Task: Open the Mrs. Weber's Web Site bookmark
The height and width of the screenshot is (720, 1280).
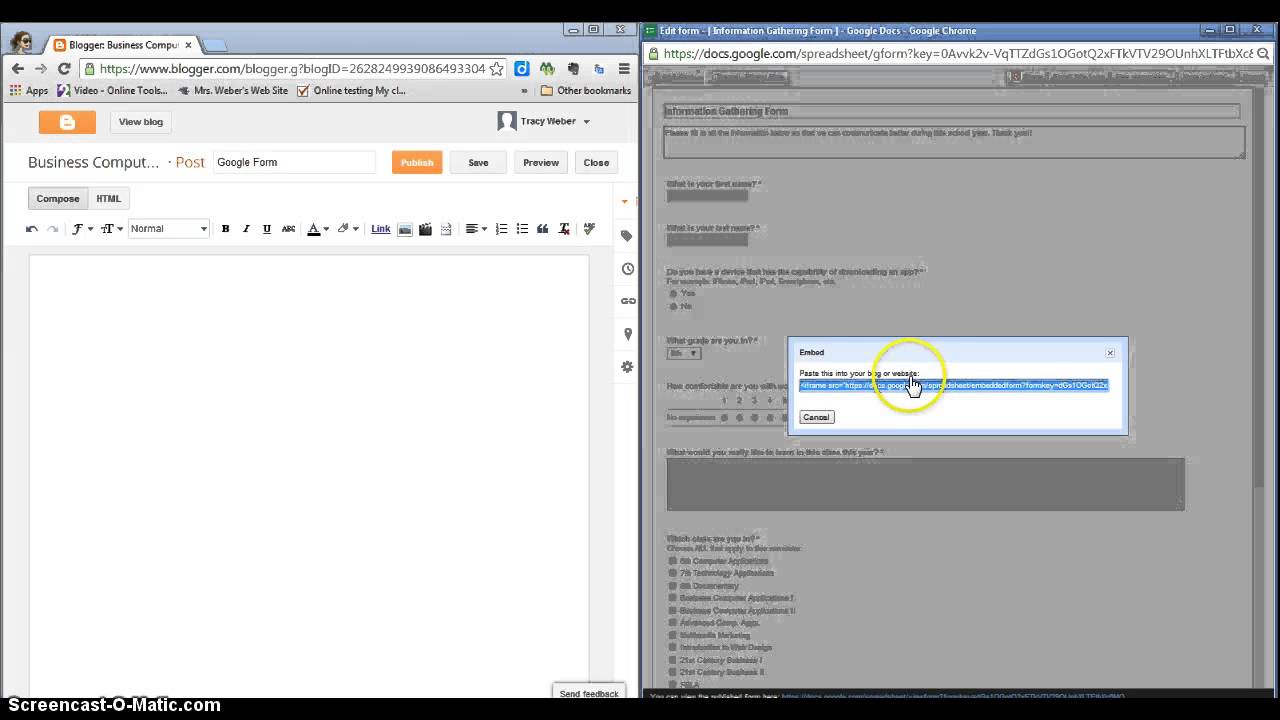Action: tap(232, 91)
